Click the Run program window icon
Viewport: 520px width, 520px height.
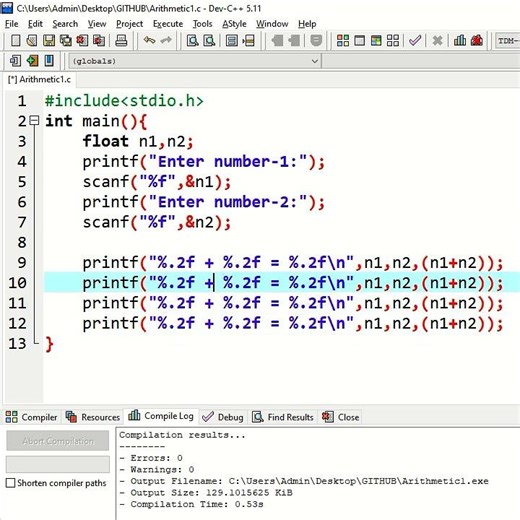[x=359, y=41]
